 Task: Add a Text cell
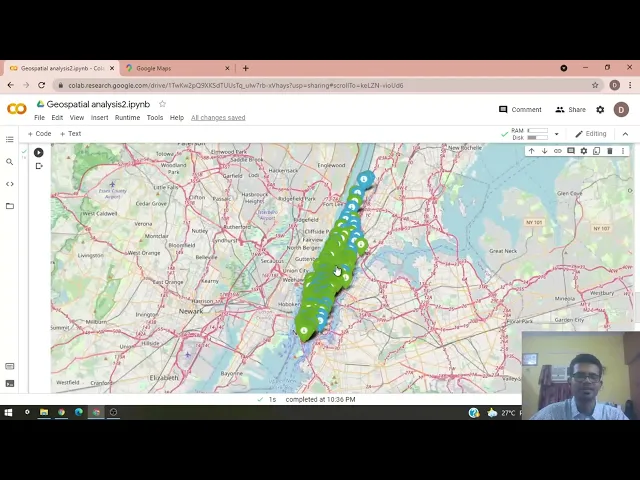click(x=71, y=133)
